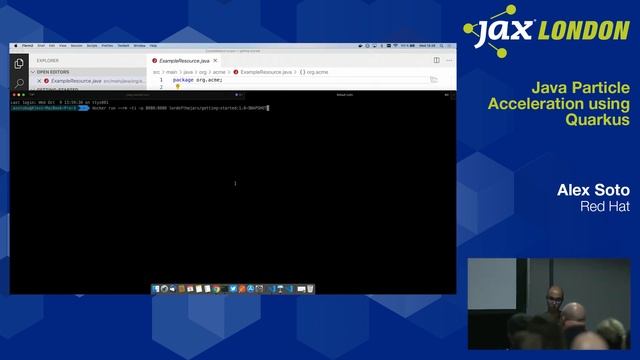Click the 'main' breadcrumb segment
The width and height of the screenshot is (640, 360).
click(171, 72)
